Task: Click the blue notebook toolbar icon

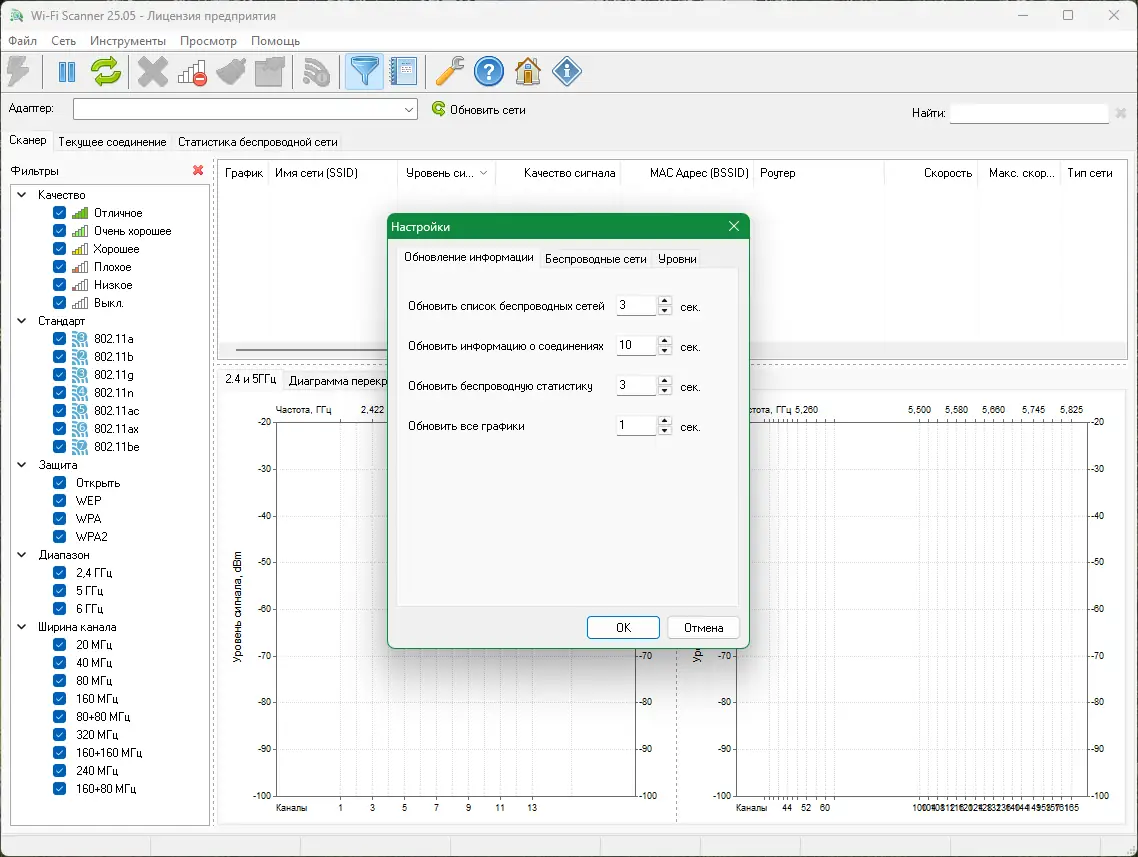Action: point(404,71)
